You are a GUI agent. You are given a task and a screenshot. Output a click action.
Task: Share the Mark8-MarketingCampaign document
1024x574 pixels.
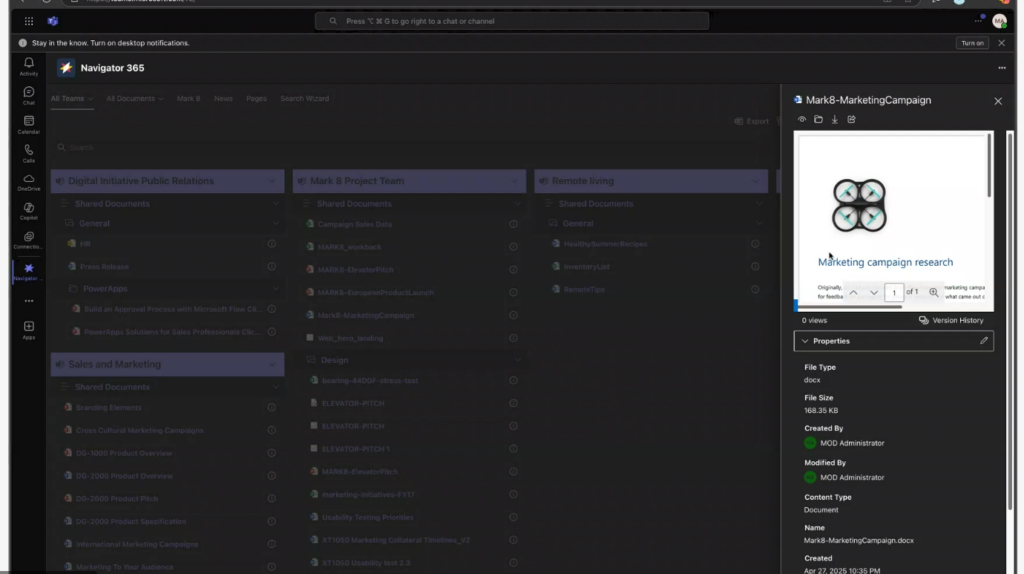pos(852,120)
